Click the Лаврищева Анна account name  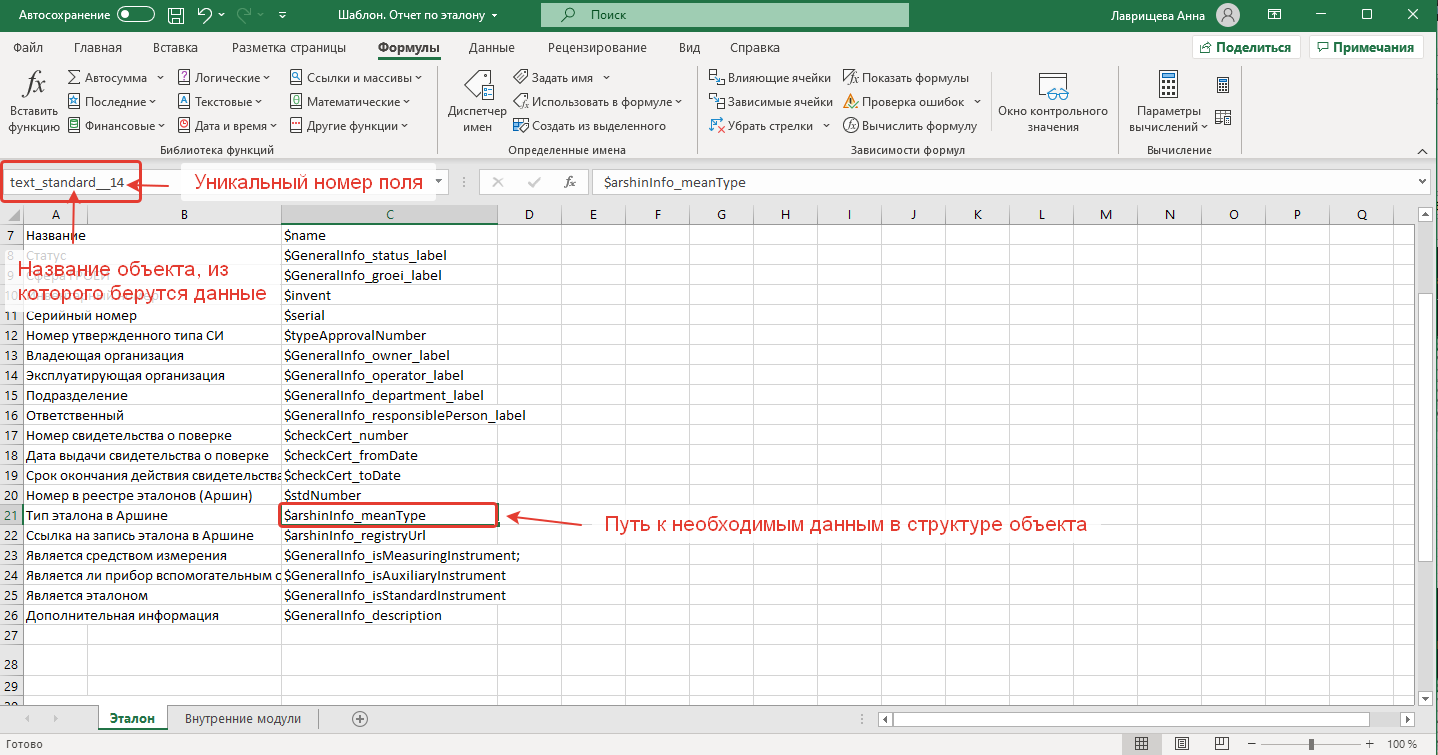click(1156, 16)
